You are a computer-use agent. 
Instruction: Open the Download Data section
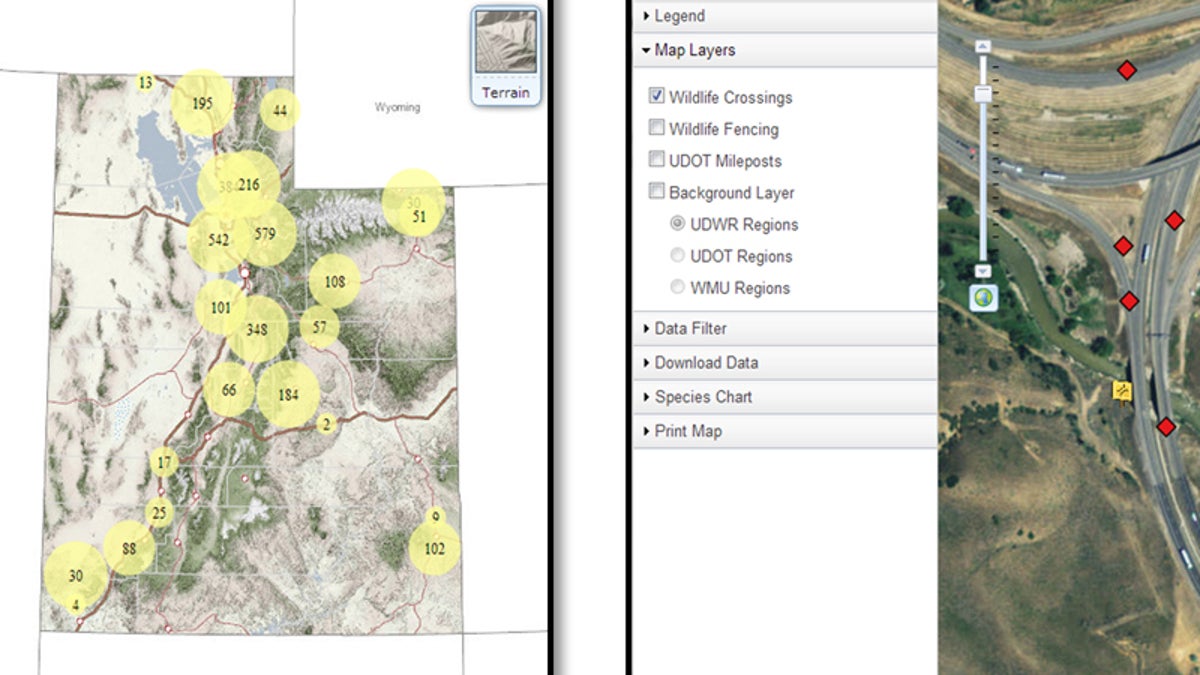click(702, 363)
